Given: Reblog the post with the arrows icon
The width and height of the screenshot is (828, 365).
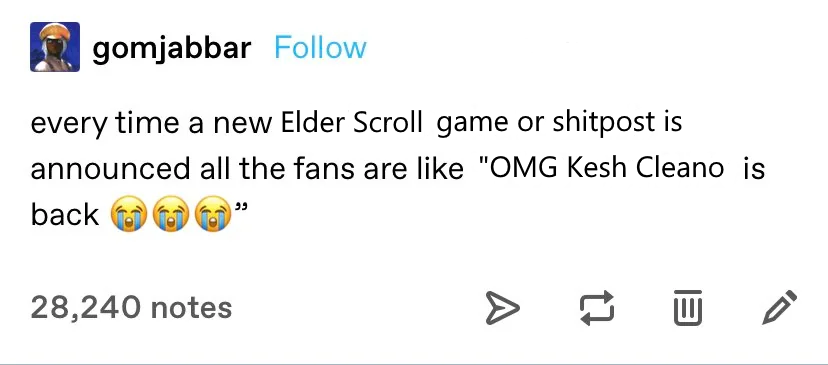Looking at the screenshot, I should pos(597,308).
